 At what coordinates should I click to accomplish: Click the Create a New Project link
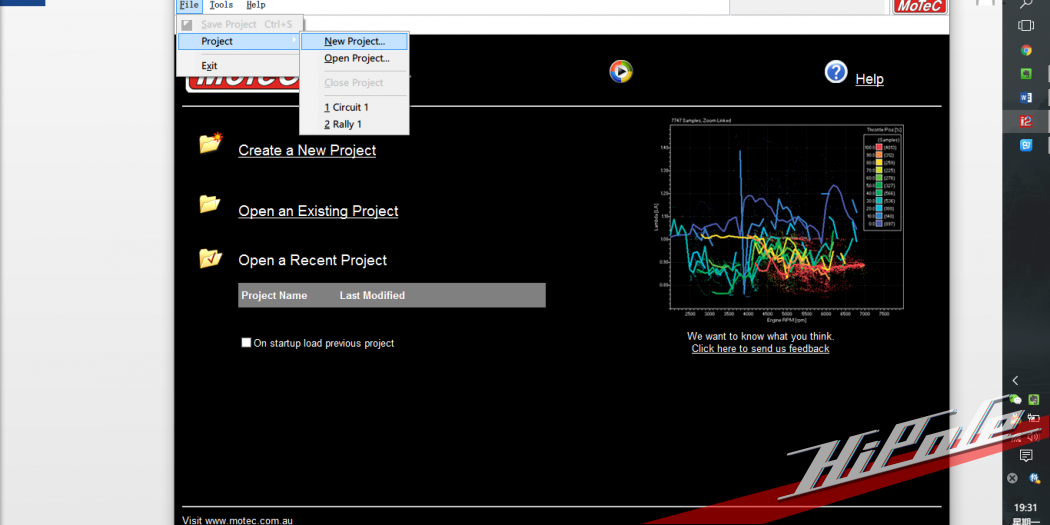(x=307, y=151)
